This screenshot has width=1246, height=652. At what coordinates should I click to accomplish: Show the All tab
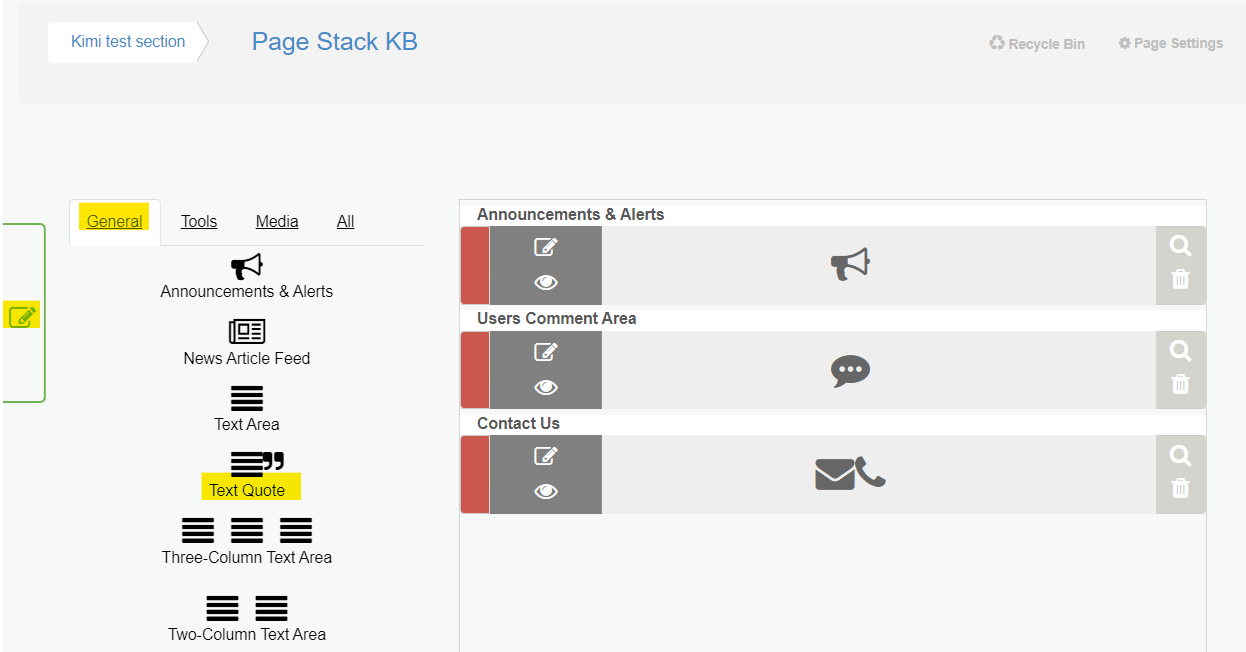(346, 222)
